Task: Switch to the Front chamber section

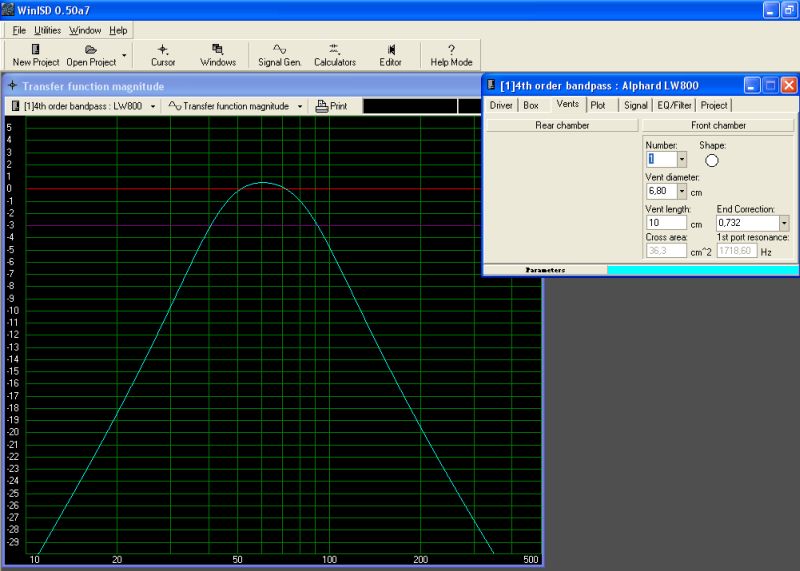Action: (x=718, y=125)
